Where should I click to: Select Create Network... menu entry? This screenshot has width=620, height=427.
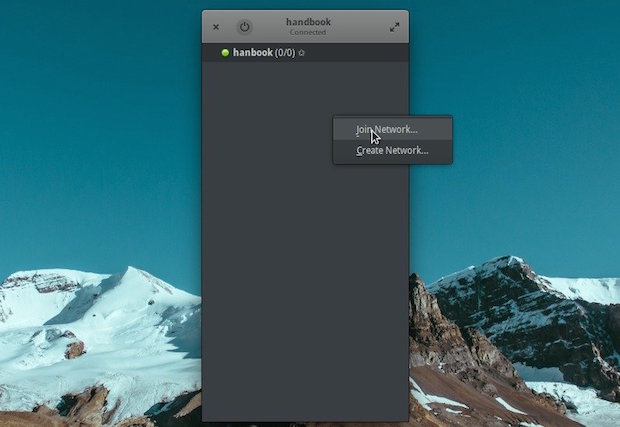pyautogui.click(x=393, y=151)
